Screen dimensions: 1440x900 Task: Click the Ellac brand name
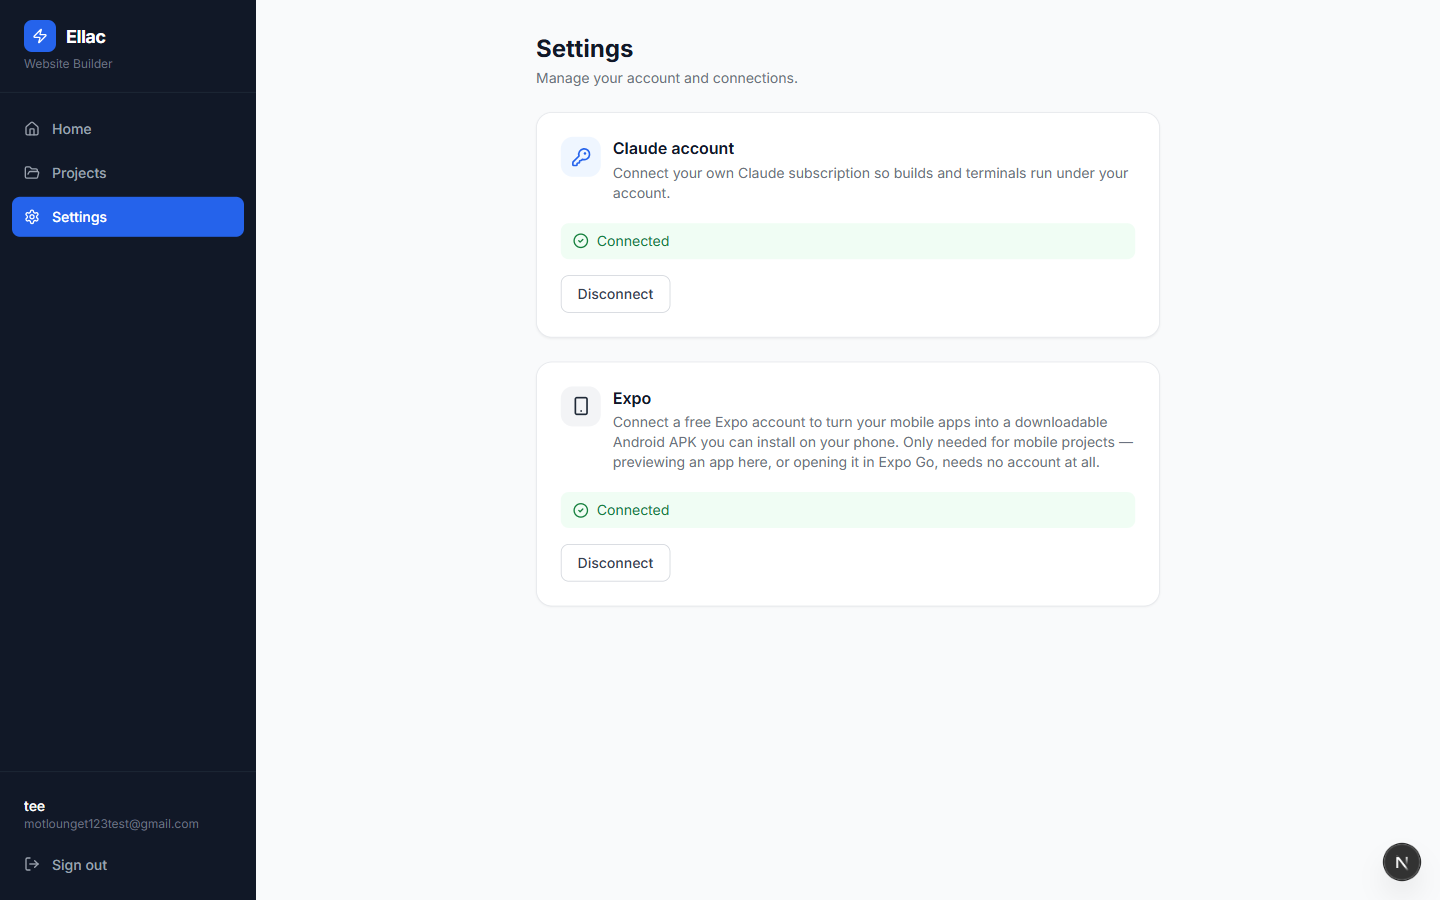point(86,37)
